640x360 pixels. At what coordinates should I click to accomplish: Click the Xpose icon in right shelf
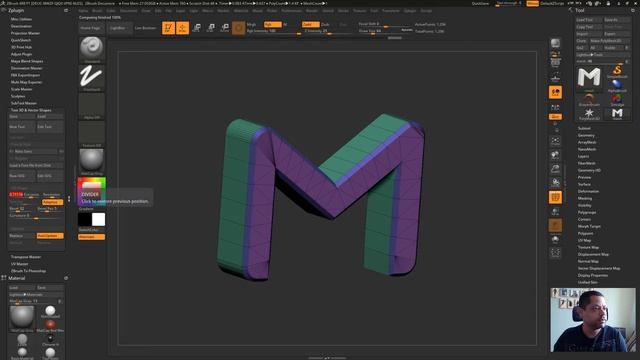pyautogui.click(x=555, y=253)
